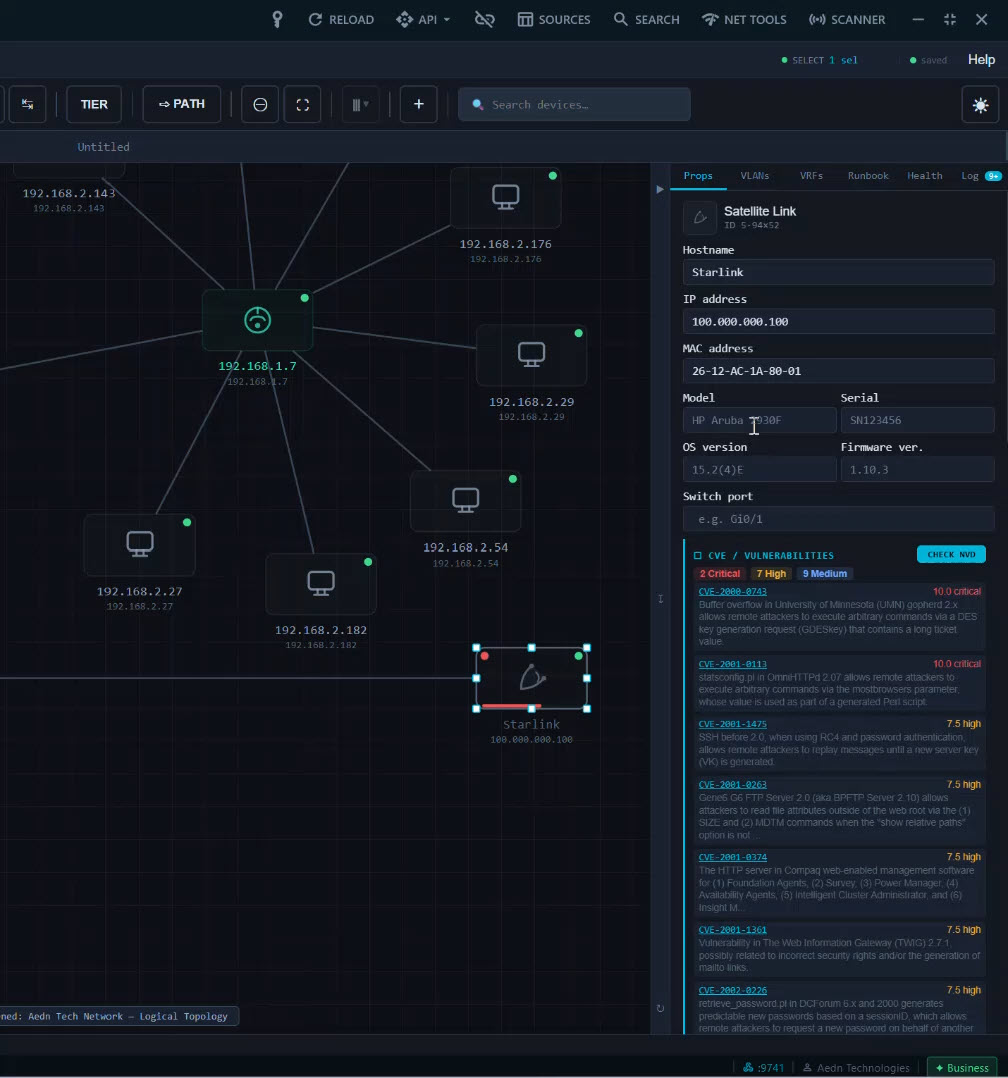Click Aedn Technologies user entry

point(855,1068)
